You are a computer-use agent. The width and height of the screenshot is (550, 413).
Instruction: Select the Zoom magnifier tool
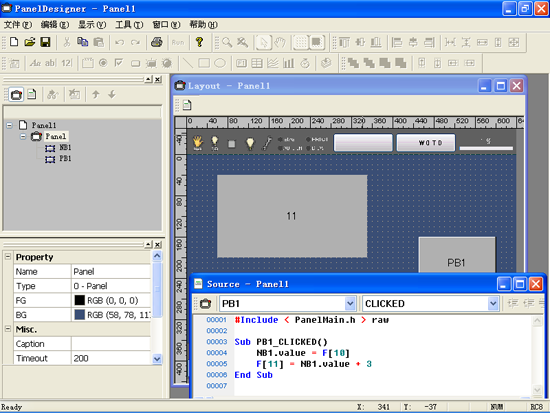tap(227, 42)
